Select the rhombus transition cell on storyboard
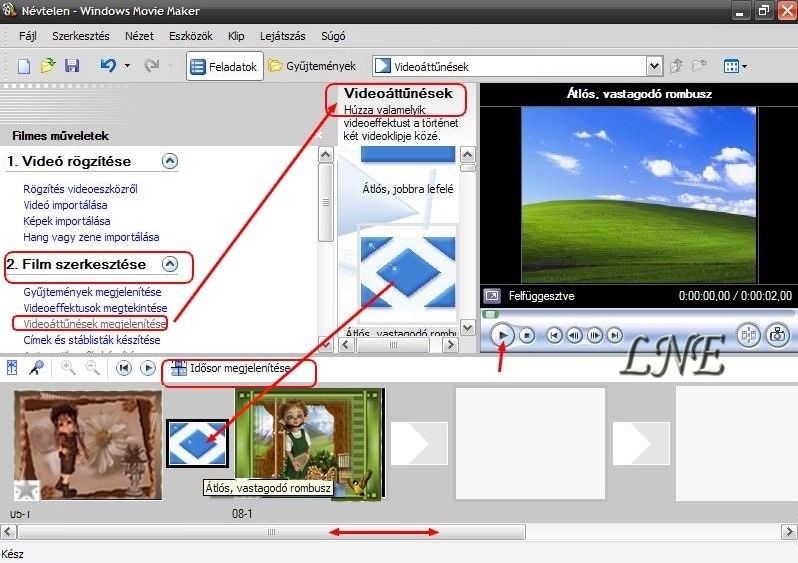Screen dimensions: 798x563 point(197,443)
